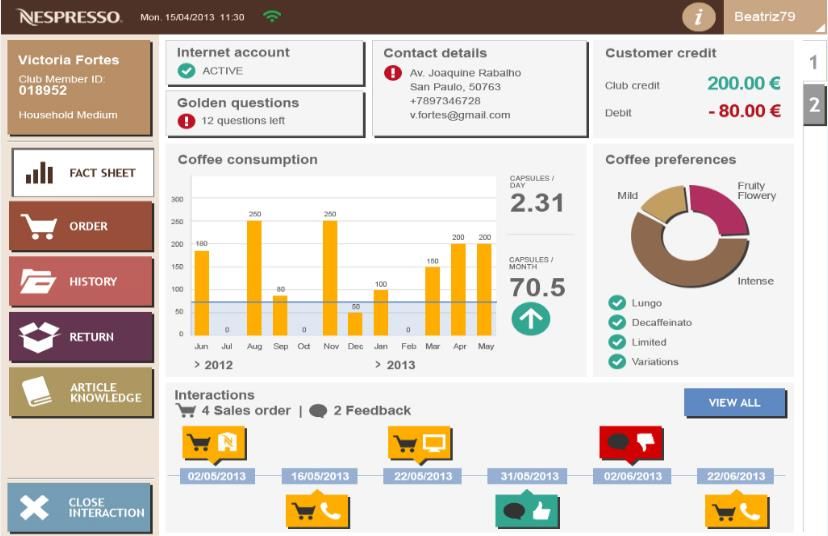This screenshot has height=536, width=828.
Task: Select the 16/05/2013 timeline date
Action: [320, 476]
